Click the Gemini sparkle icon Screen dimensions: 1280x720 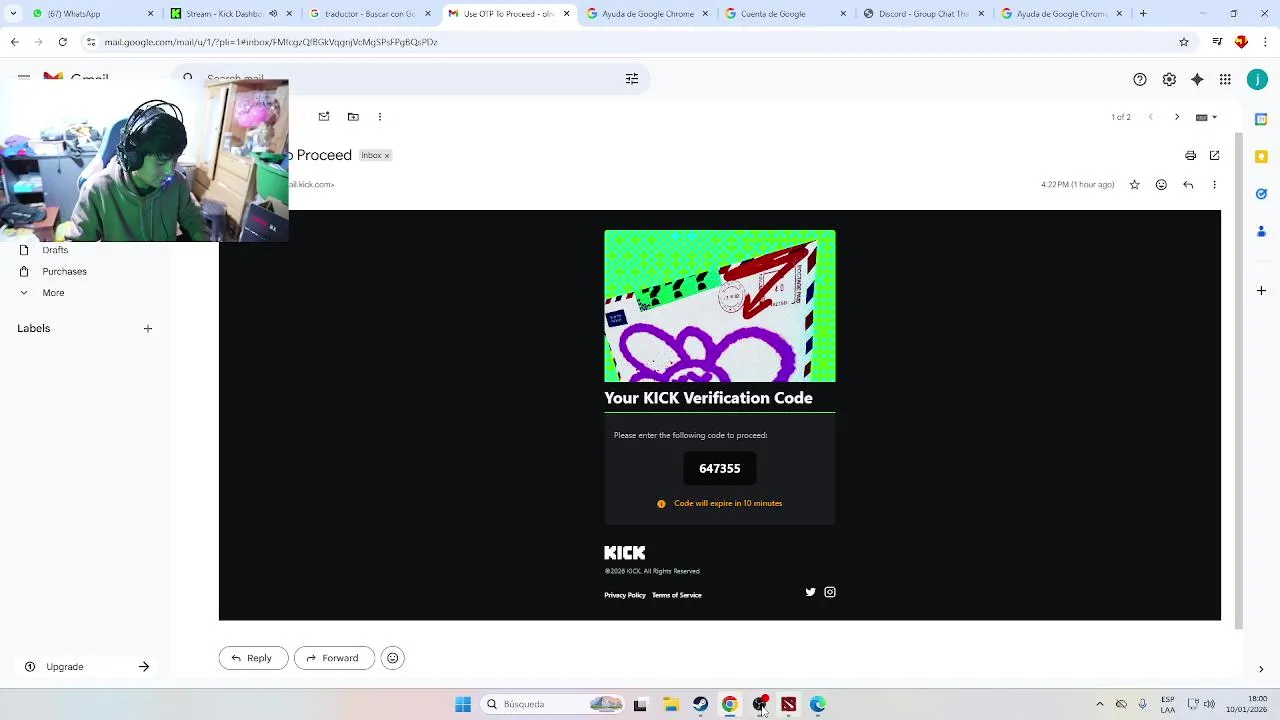pyautogui.click(x=1197, y=79)
